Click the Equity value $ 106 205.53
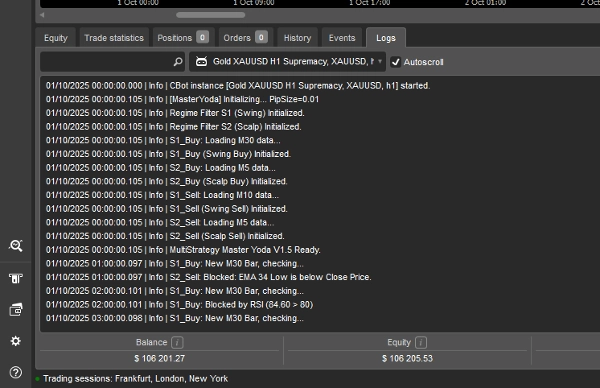Viewport: 600px width, 388px height. [408, 359]
